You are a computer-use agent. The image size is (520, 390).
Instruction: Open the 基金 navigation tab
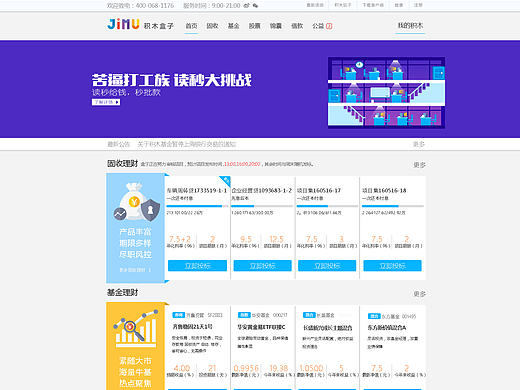pyautogui.click(x=233, y=26)
